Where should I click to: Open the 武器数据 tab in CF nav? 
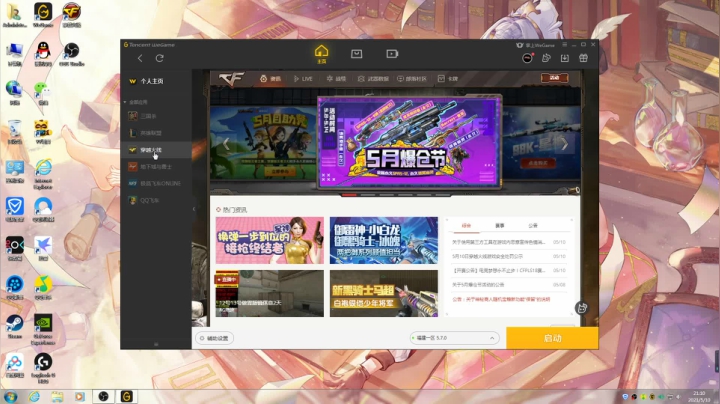coord(373,79)
